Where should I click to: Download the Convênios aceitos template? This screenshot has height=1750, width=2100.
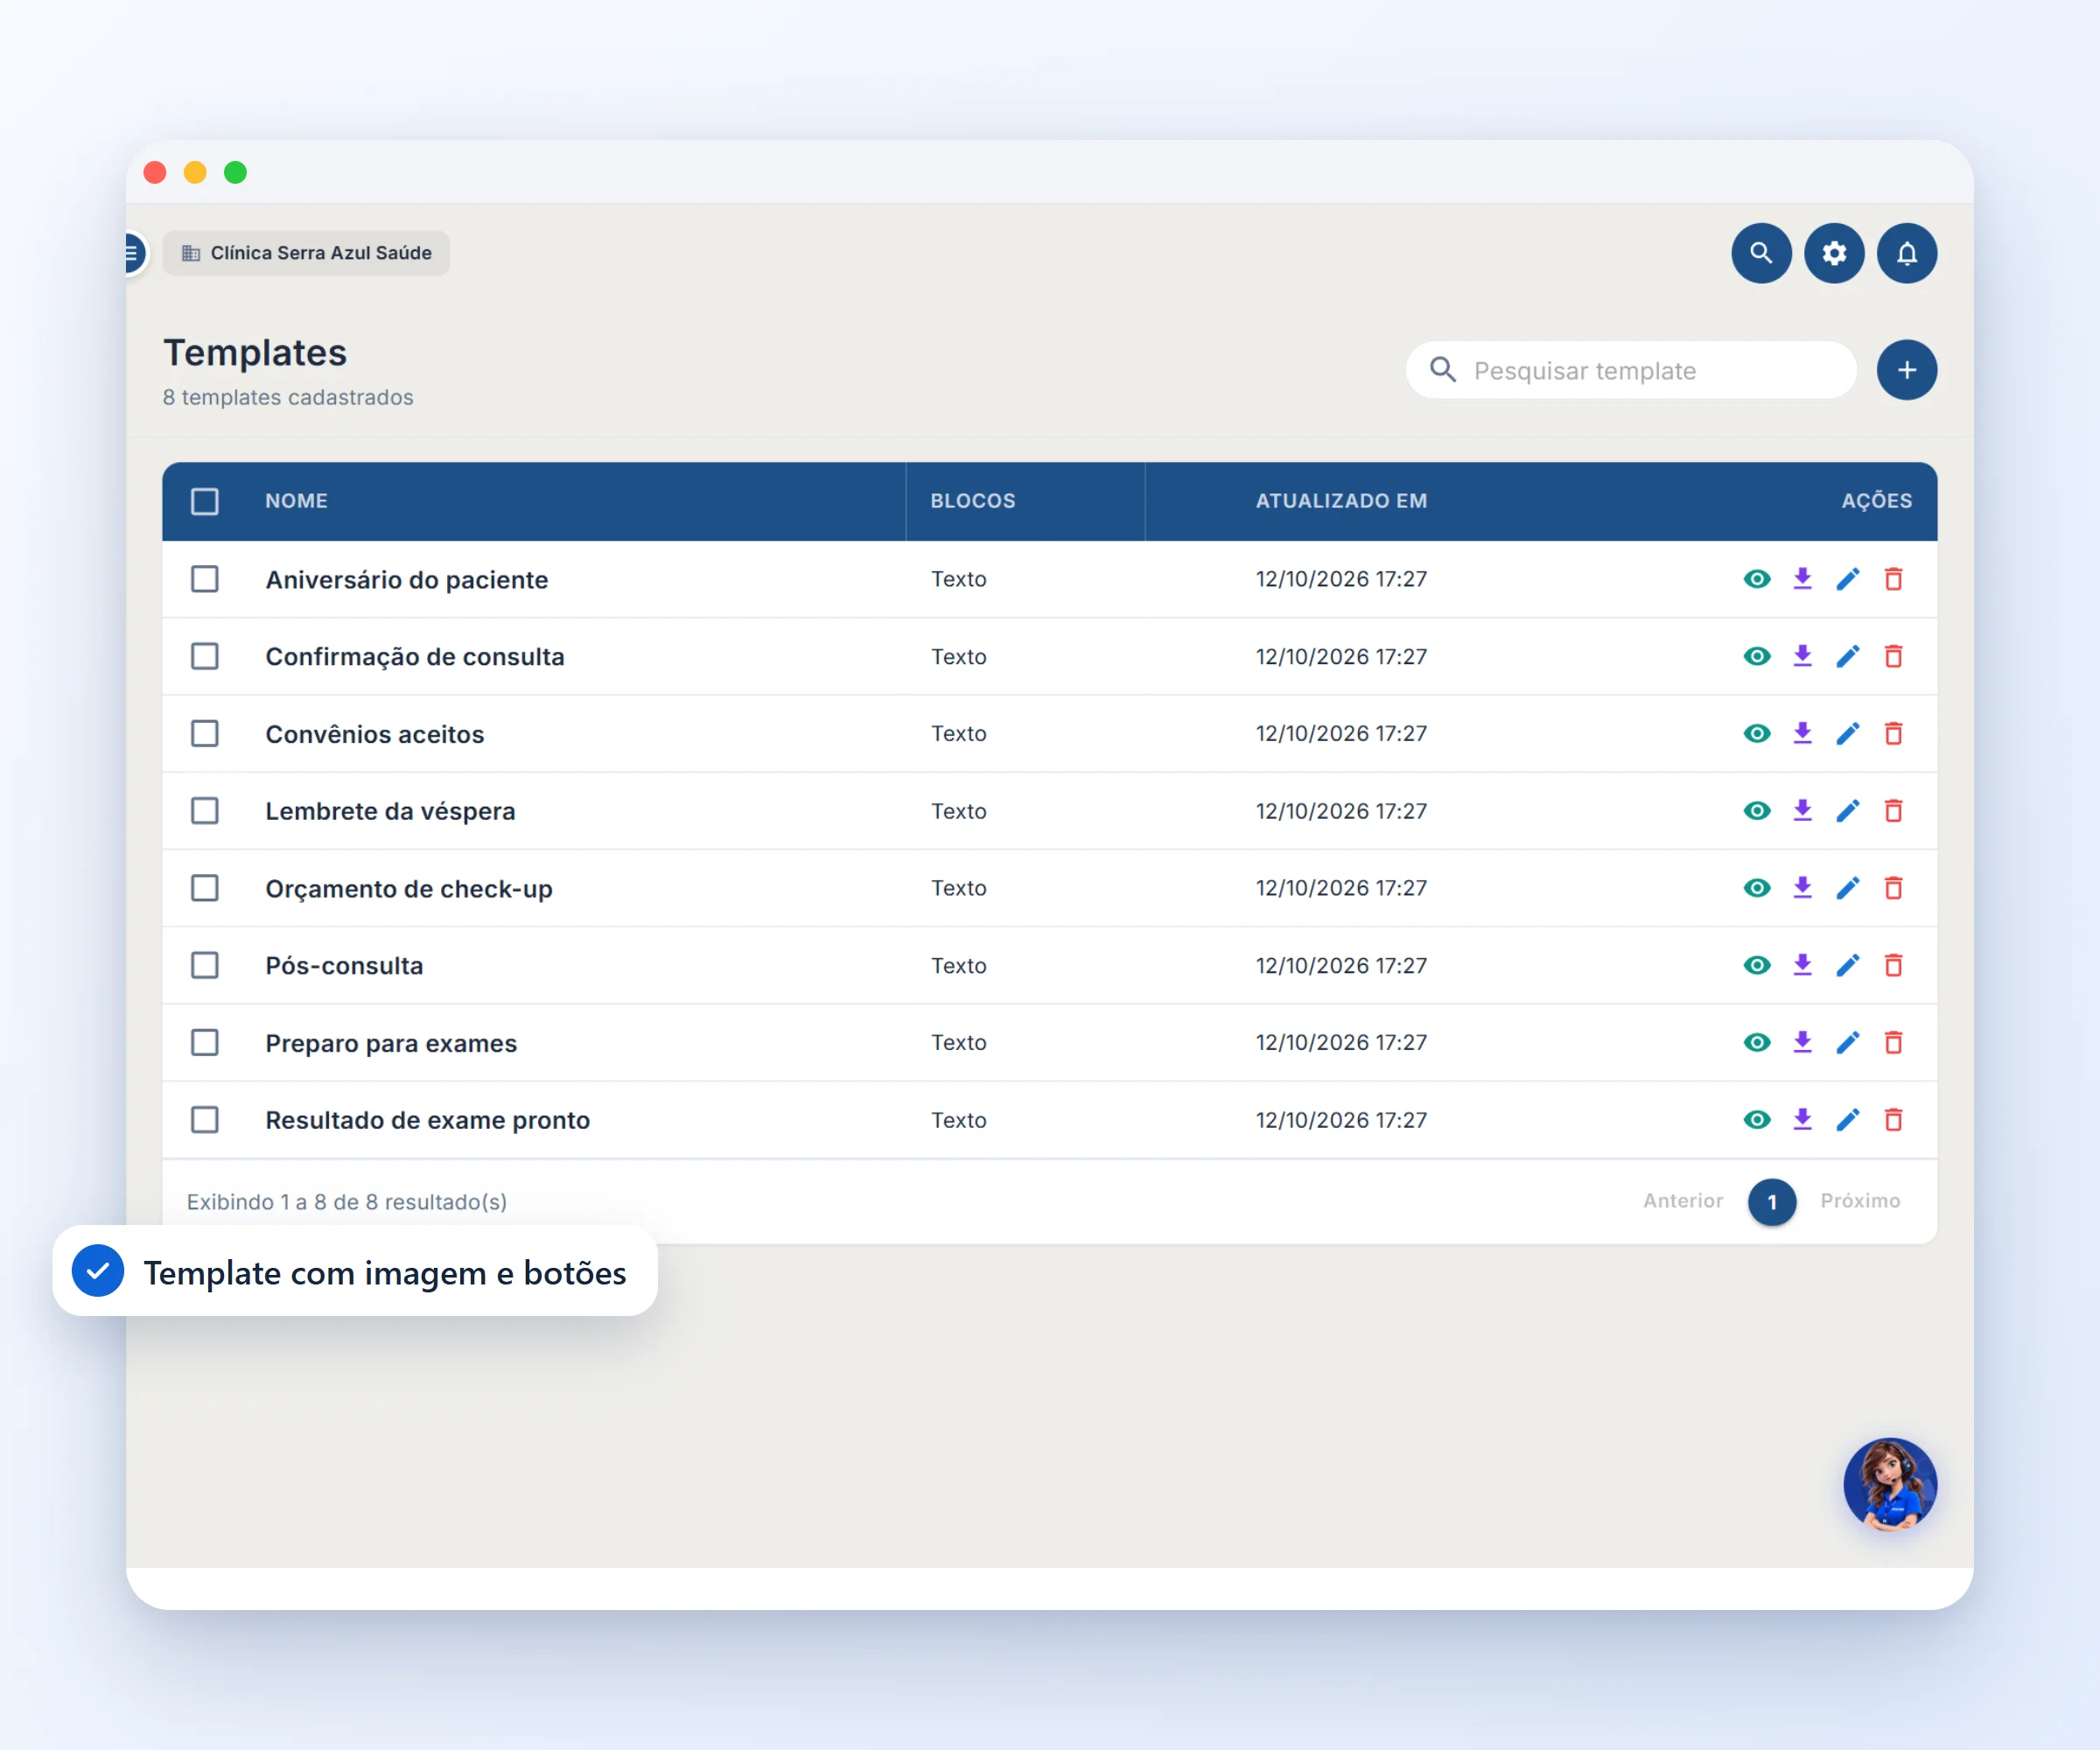[x=1802, y=734]
